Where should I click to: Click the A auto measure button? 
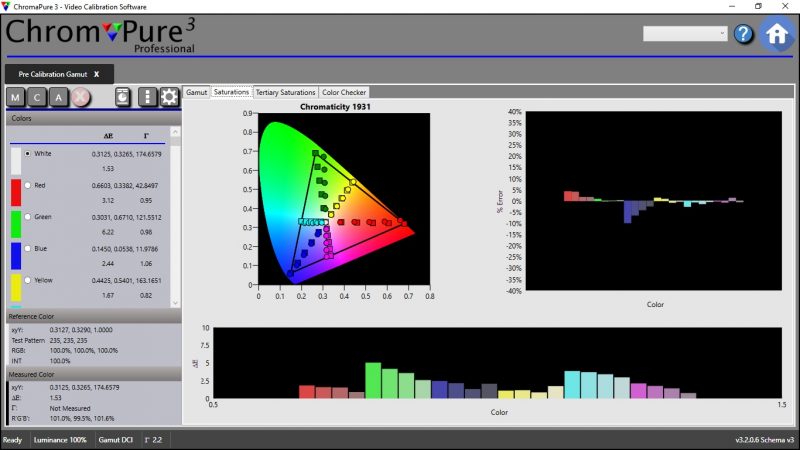point(59,97)
